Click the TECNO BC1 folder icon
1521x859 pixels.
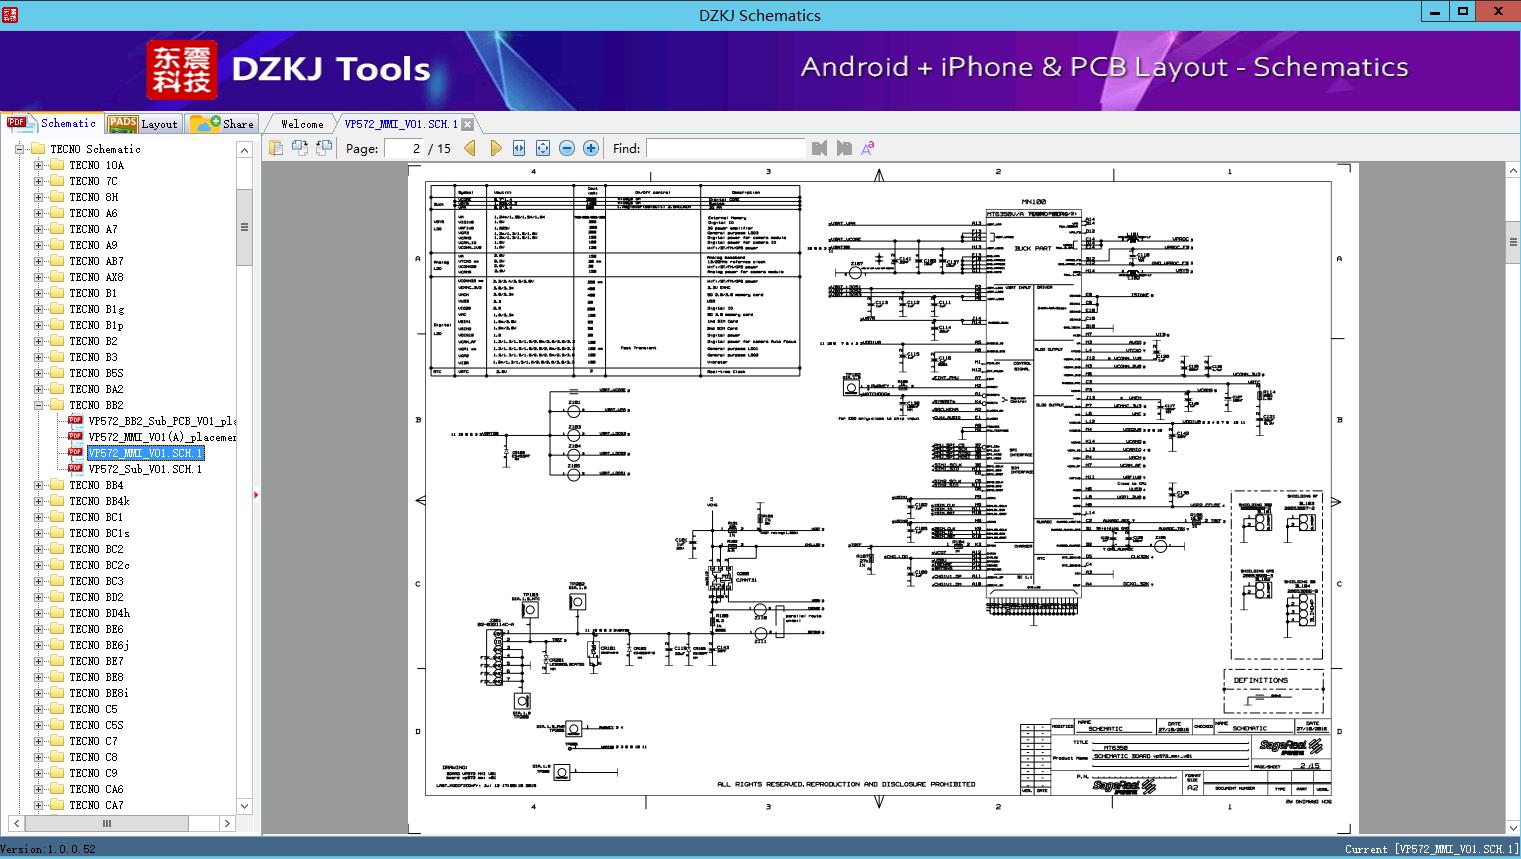[x=57, y=517]
